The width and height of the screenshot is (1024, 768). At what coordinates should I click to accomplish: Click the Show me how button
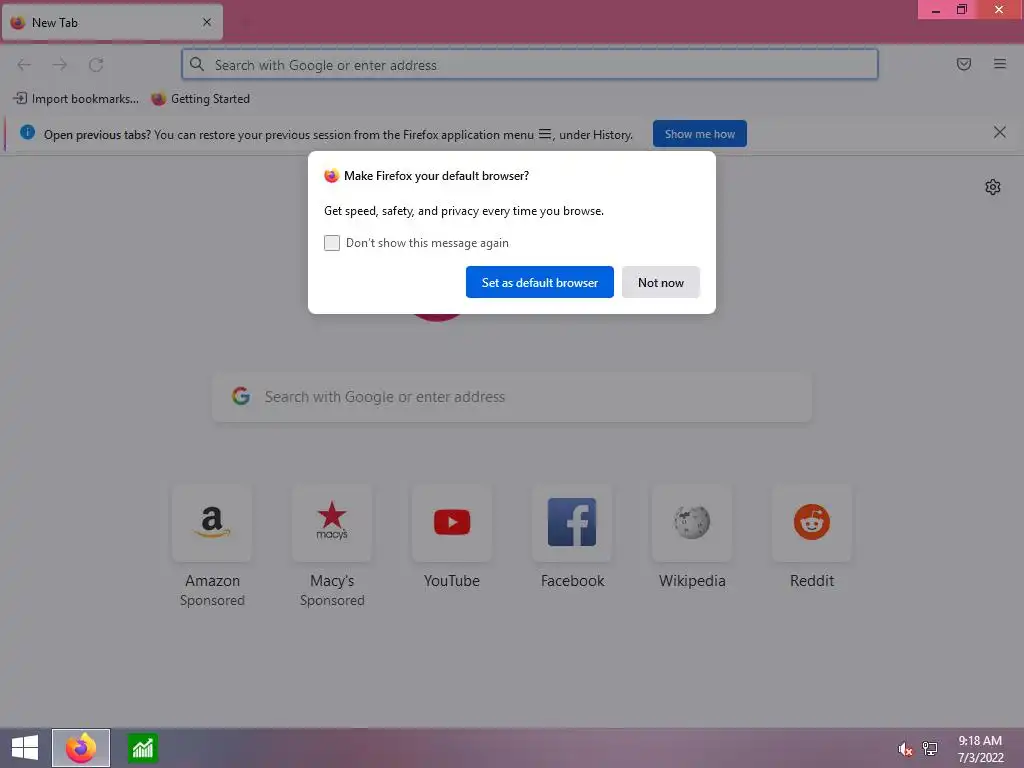(699, 134)
